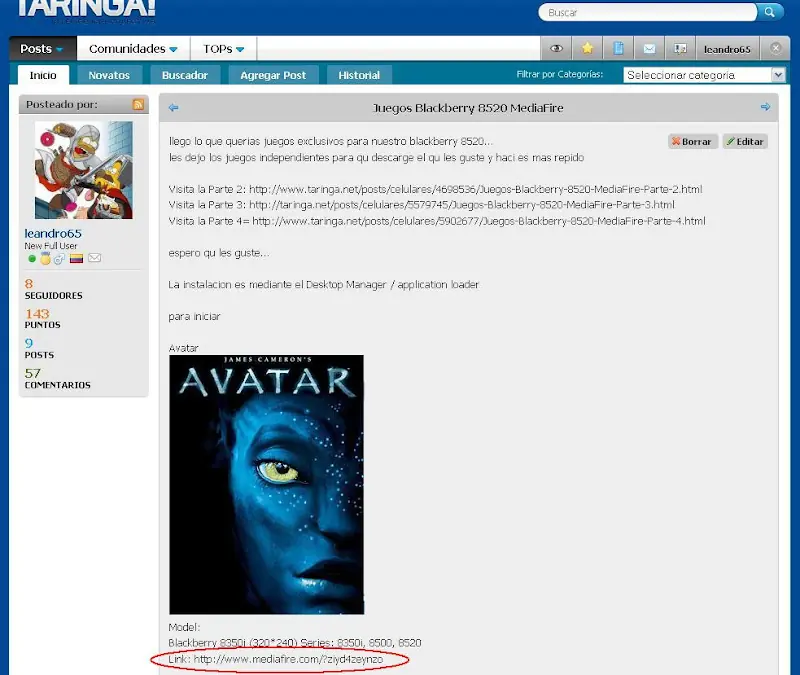Go to next post with right arrow

pos(765,107)
